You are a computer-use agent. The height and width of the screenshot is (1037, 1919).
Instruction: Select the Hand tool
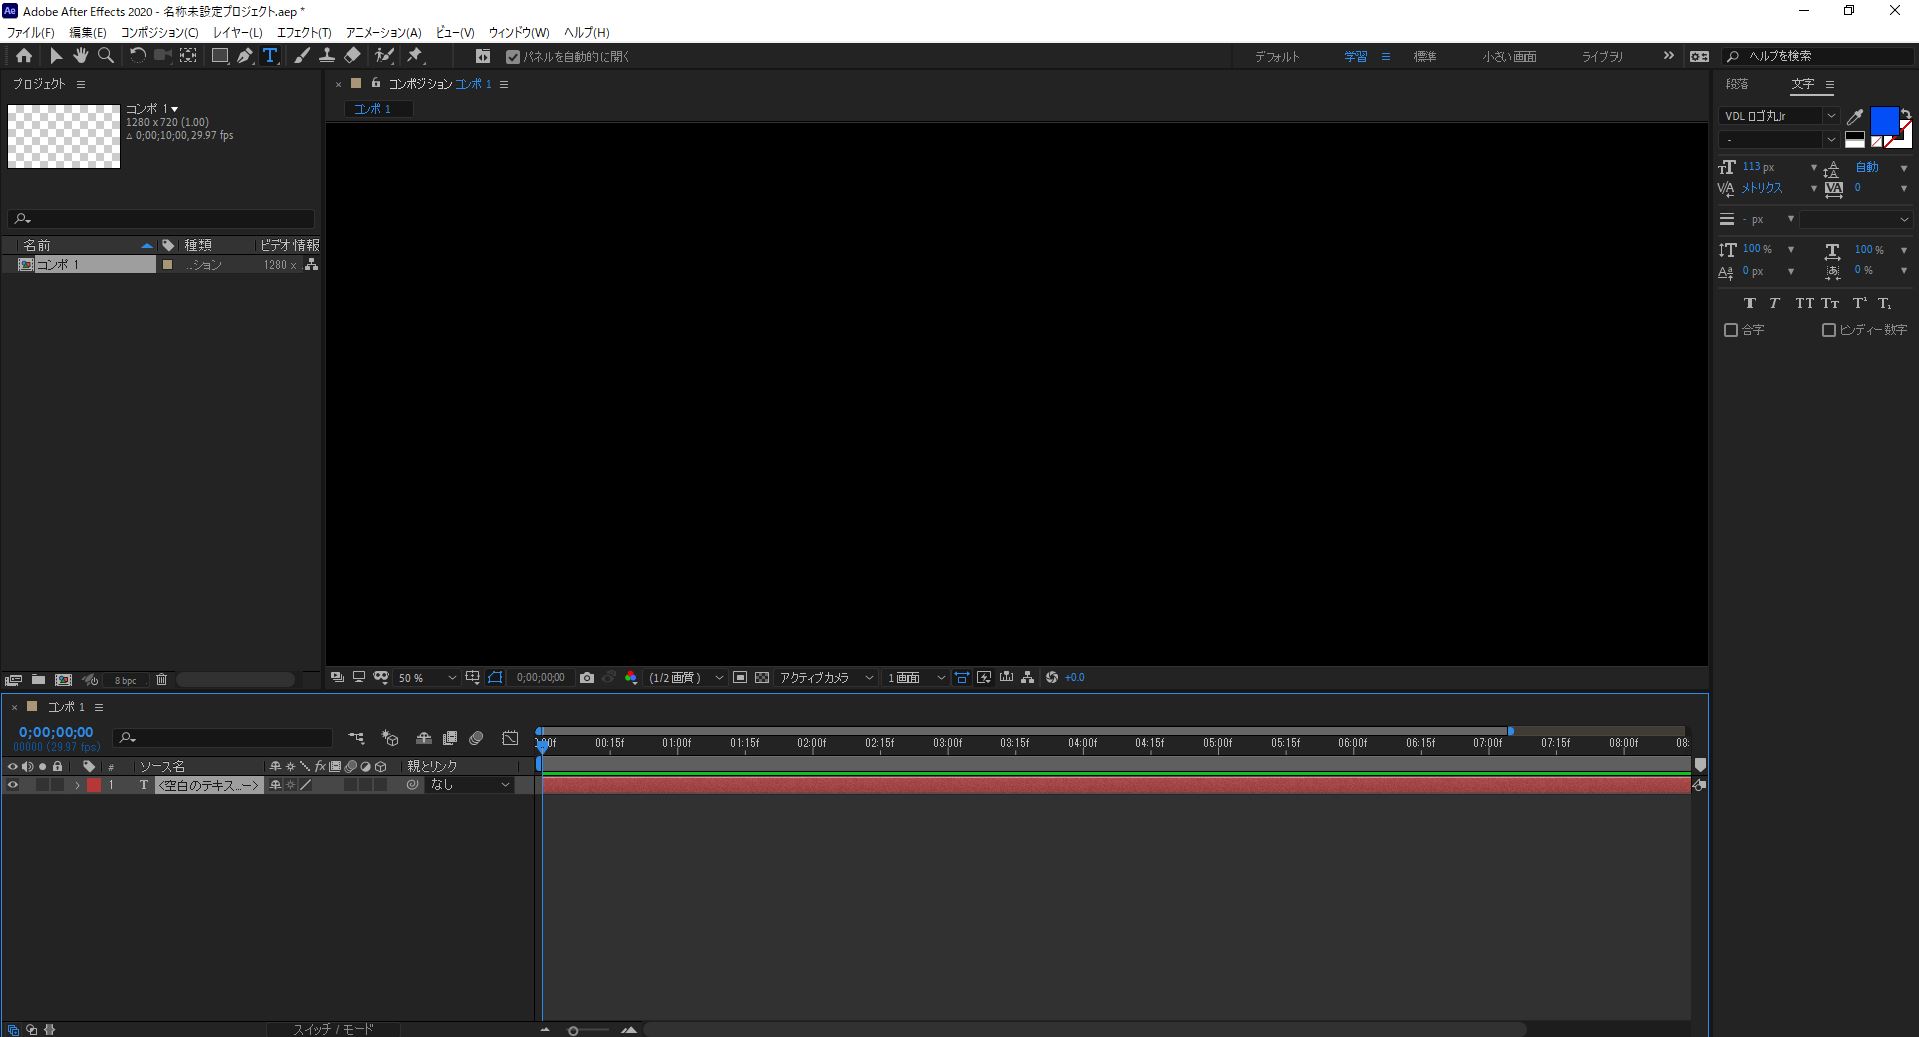(80, 56)
